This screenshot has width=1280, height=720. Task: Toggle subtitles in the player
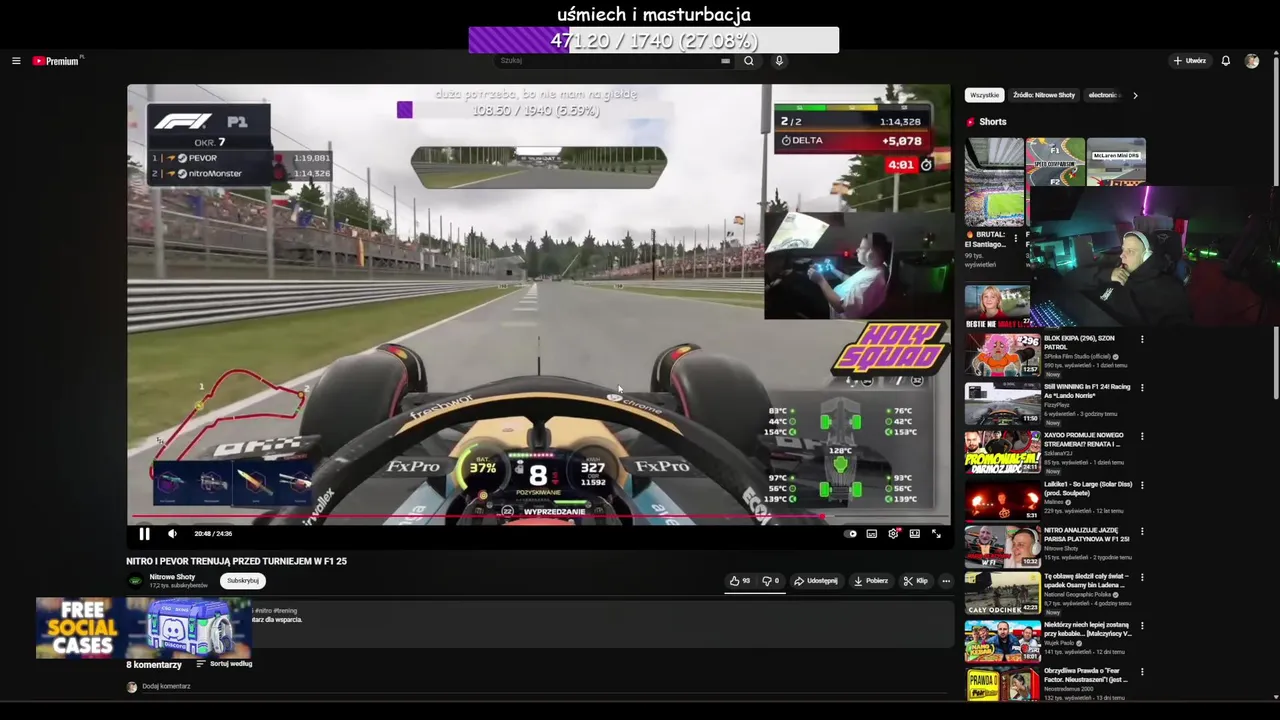[x=872, y=534]
